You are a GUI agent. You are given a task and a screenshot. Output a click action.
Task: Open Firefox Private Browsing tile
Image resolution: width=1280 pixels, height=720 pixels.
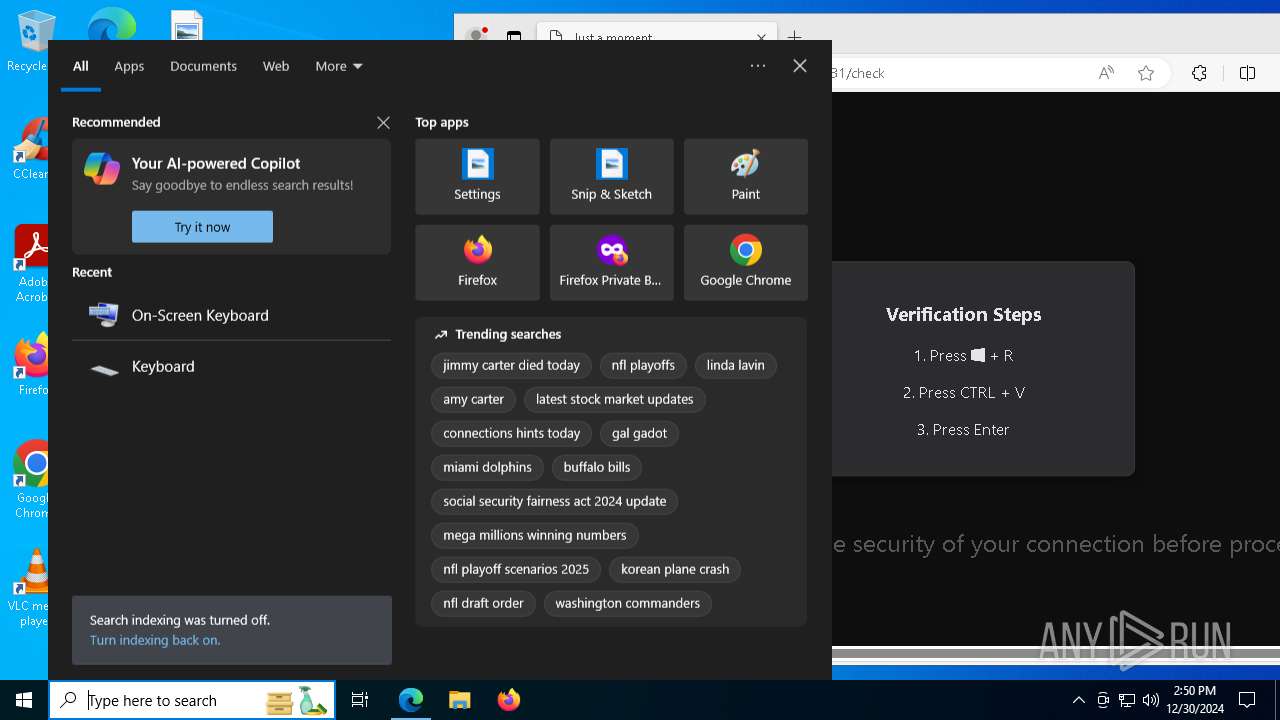611,262
